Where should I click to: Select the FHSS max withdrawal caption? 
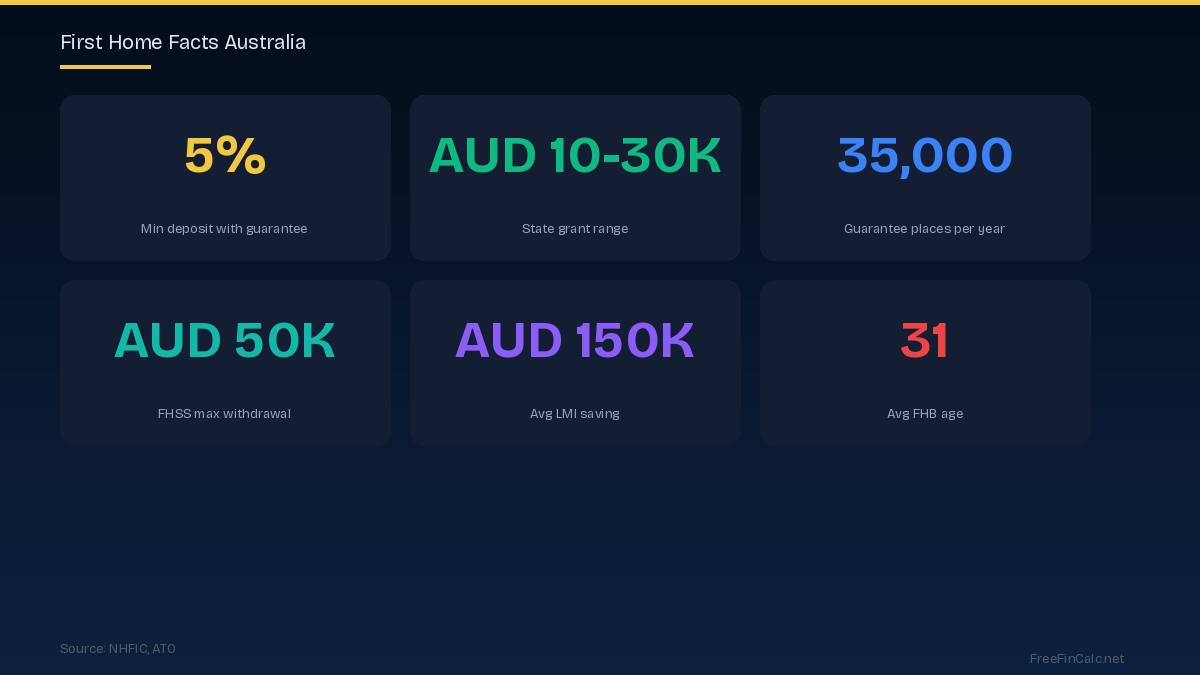pyautogui.click(x=224, y=414)
